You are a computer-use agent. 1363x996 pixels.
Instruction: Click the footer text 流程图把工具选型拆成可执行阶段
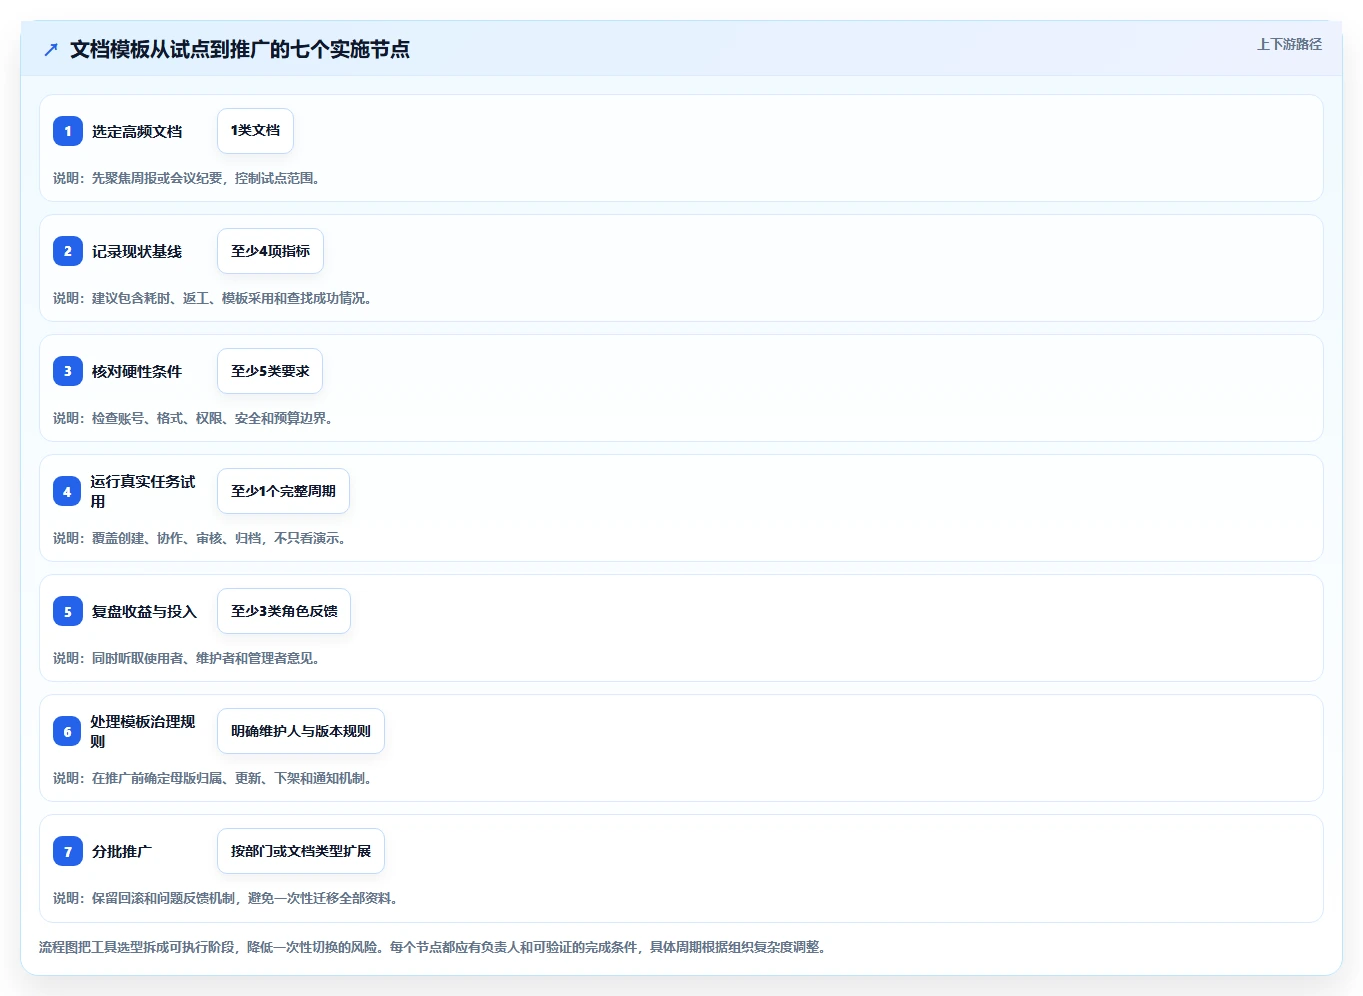(433, 947)
